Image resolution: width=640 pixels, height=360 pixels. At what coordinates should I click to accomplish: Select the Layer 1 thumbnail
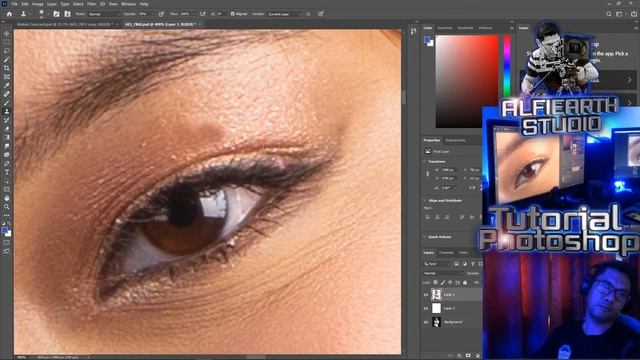click(x=436, y=294)
